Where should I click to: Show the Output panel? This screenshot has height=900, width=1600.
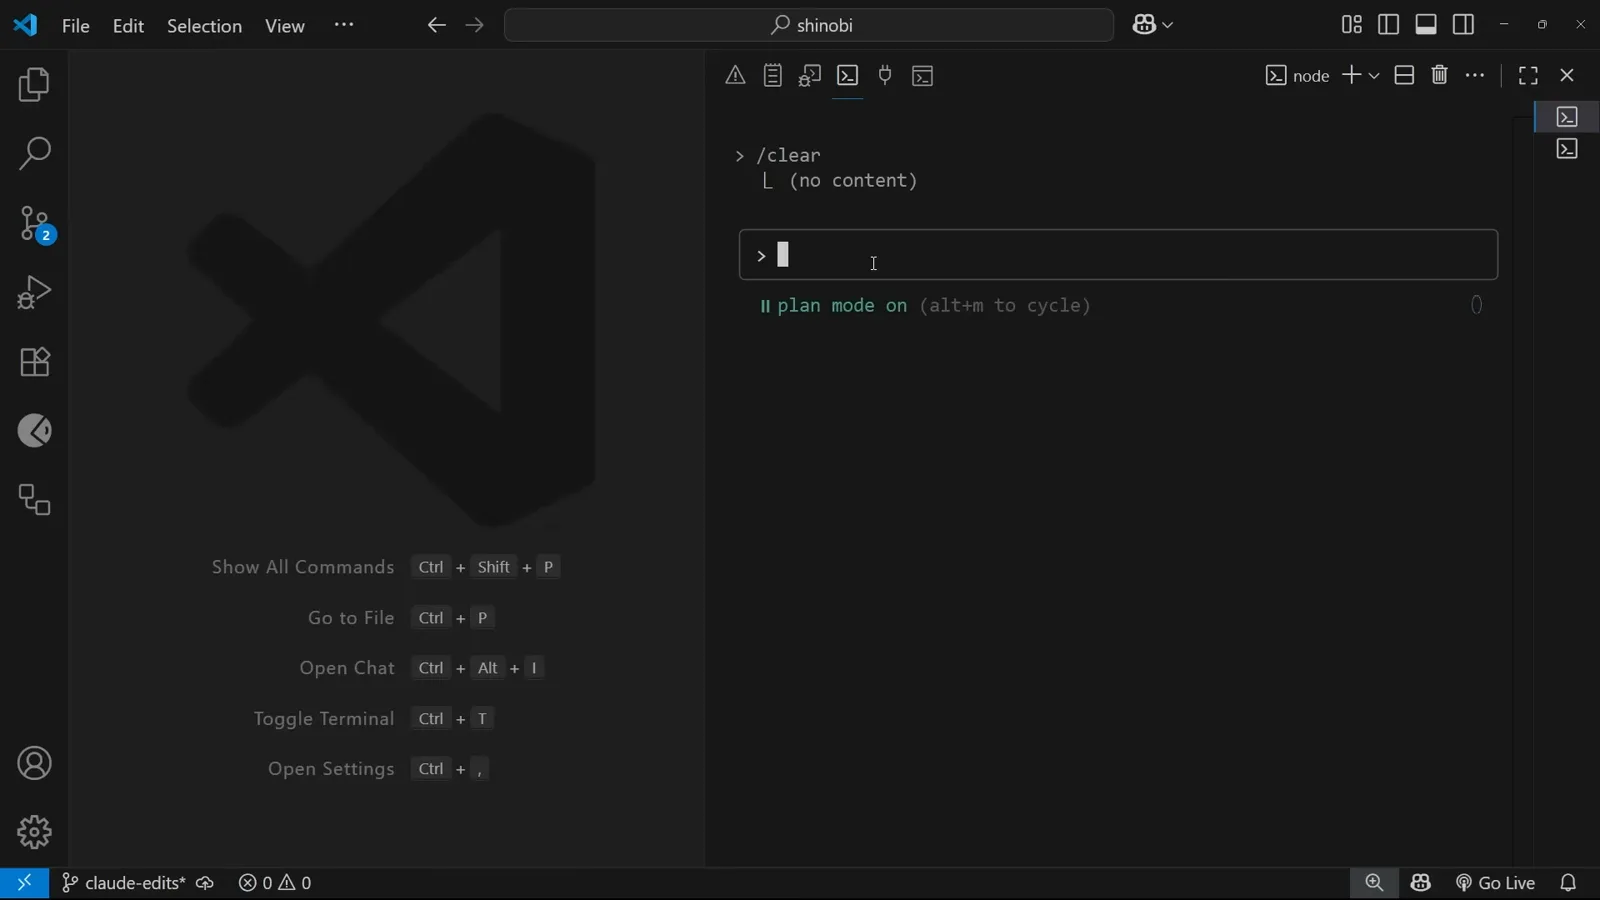773,75
